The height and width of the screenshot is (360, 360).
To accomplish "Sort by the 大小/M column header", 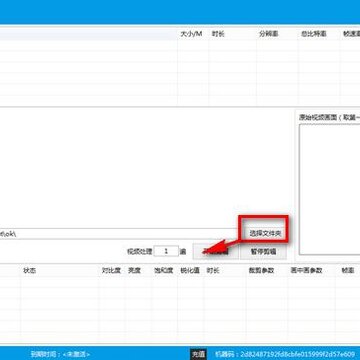I will 193,34.
